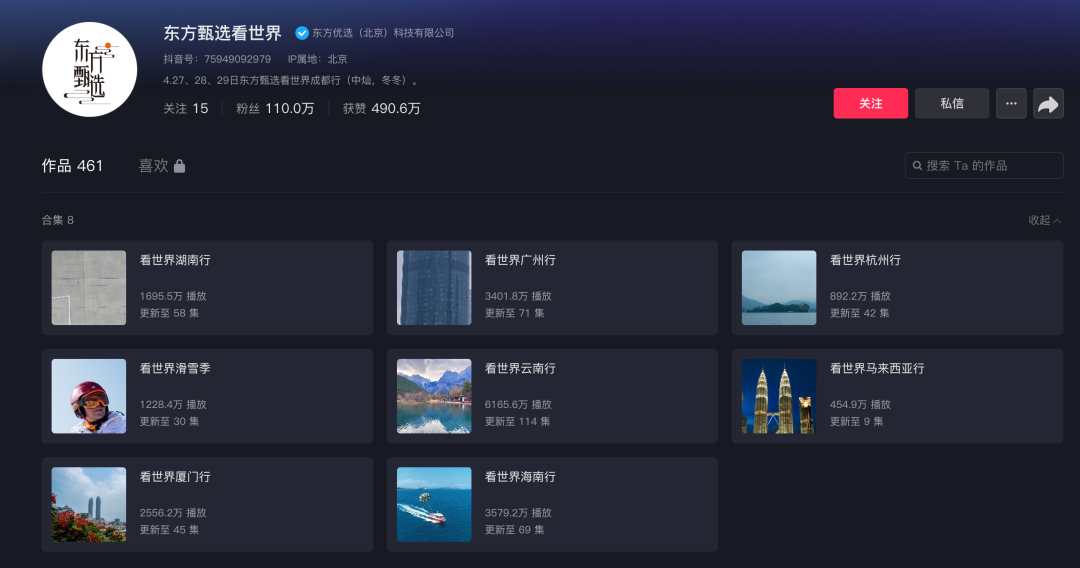The height and width of the screenshot is (568, 1080).
Task: Click the 看世界海南行 title
Action: pyautogui.click(x=520, y=476)
